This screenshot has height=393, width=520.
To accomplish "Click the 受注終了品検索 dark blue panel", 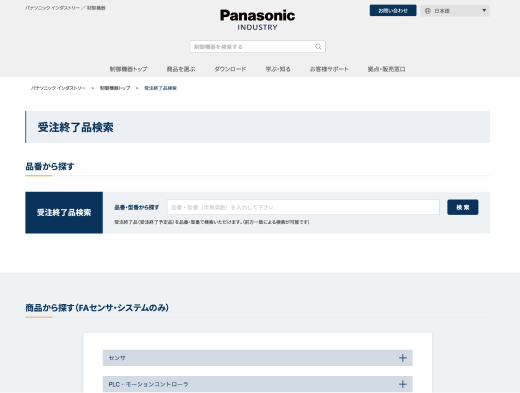I will pos(64,212).
